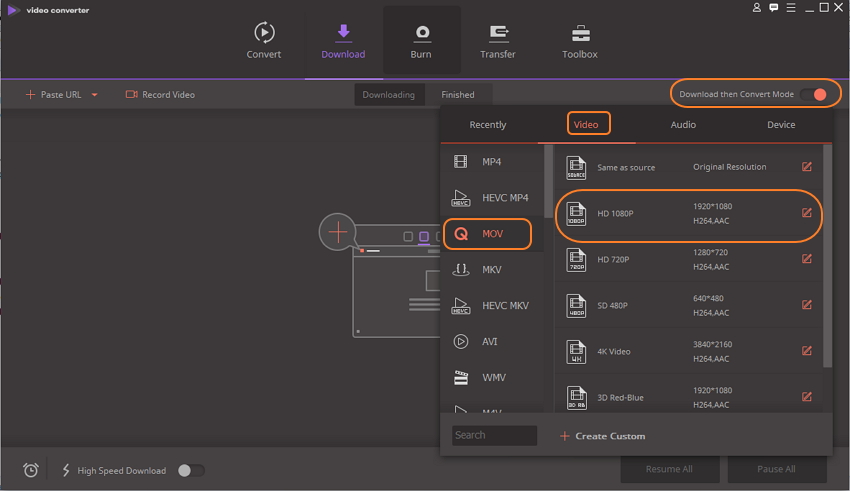This screenshot has width=850, height=491.
Task: Switch to the Audio tab
Action: [683, 125]
